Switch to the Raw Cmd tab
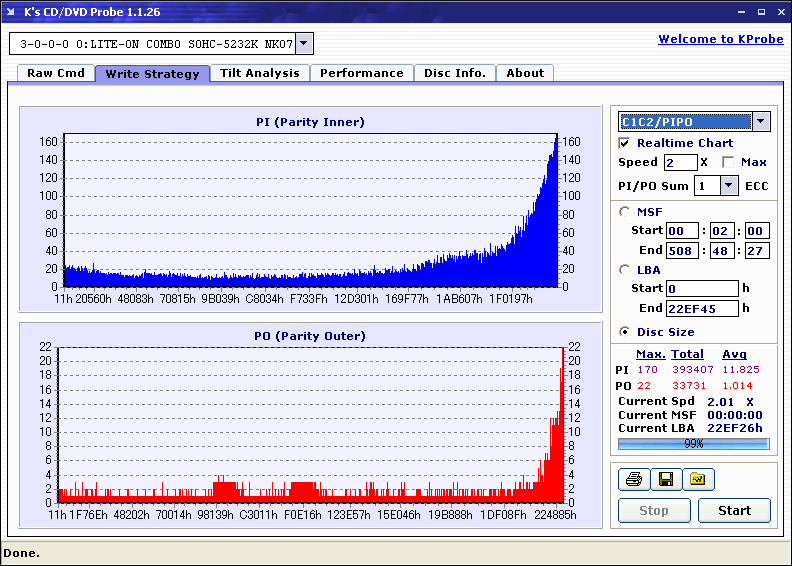The height and width of the screenshot is (566, 792). coord(56,73)
